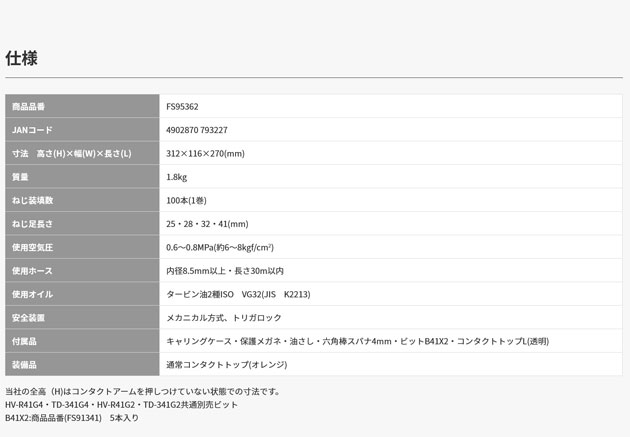Click the B41X2:商品品番(FS91341) 5本入り line

[x=72, y=418]
